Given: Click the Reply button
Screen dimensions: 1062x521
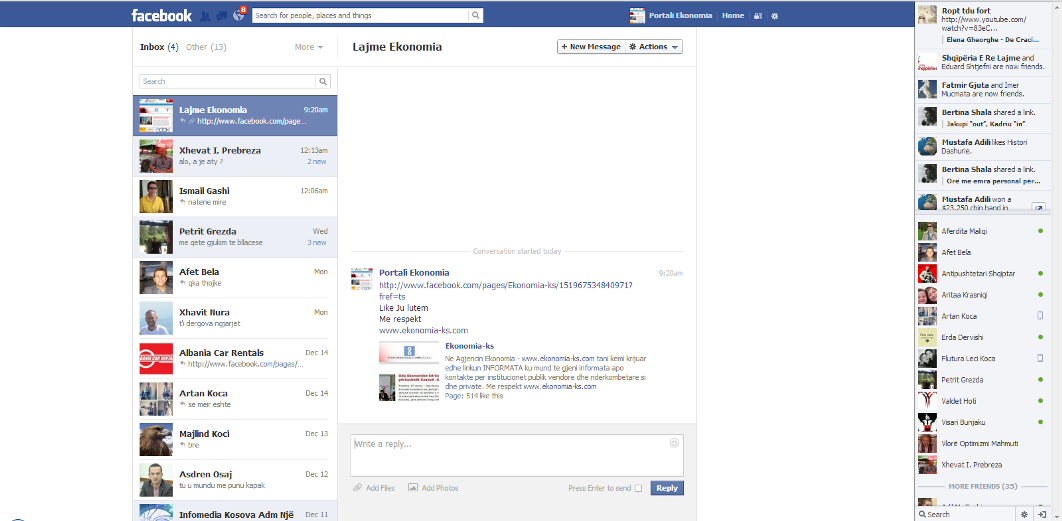Looking at the screenshot, I should 667,488.
